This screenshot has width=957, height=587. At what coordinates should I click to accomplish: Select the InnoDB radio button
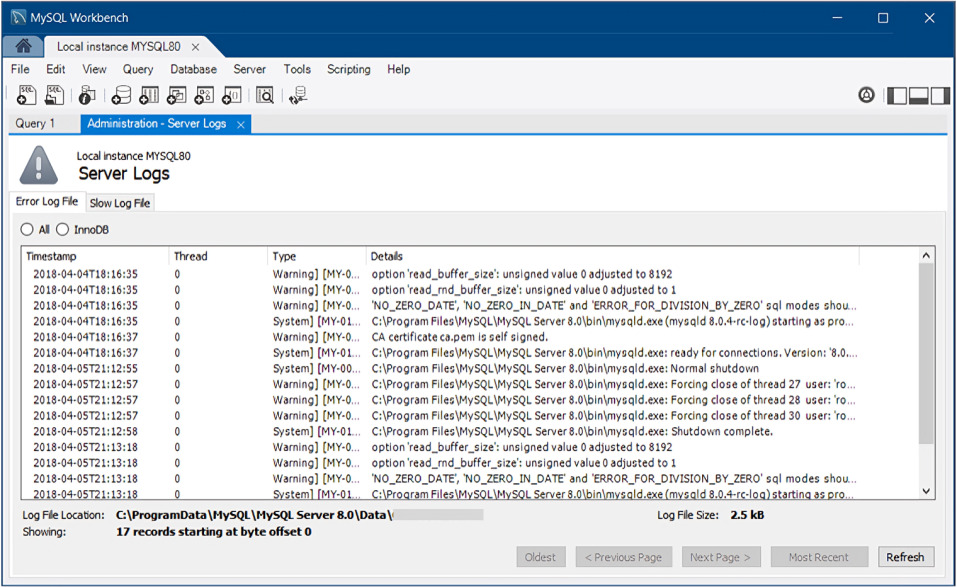coord(63,230)
